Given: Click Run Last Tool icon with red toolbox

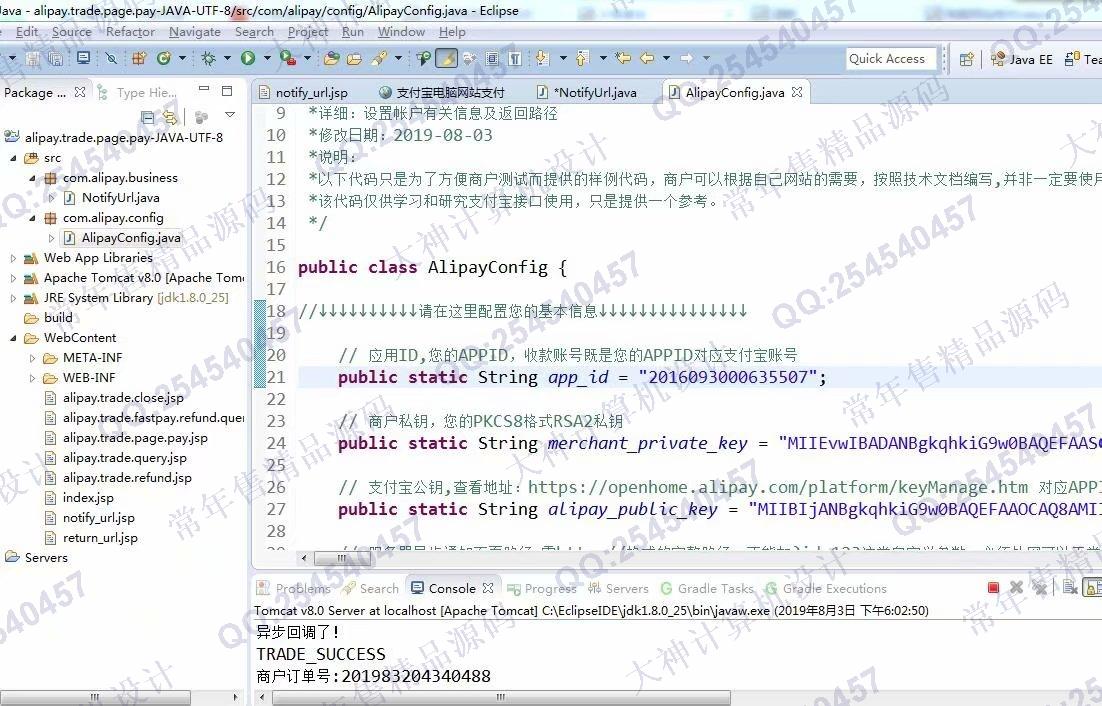Looking at the screenshot, I should [287, 58].
